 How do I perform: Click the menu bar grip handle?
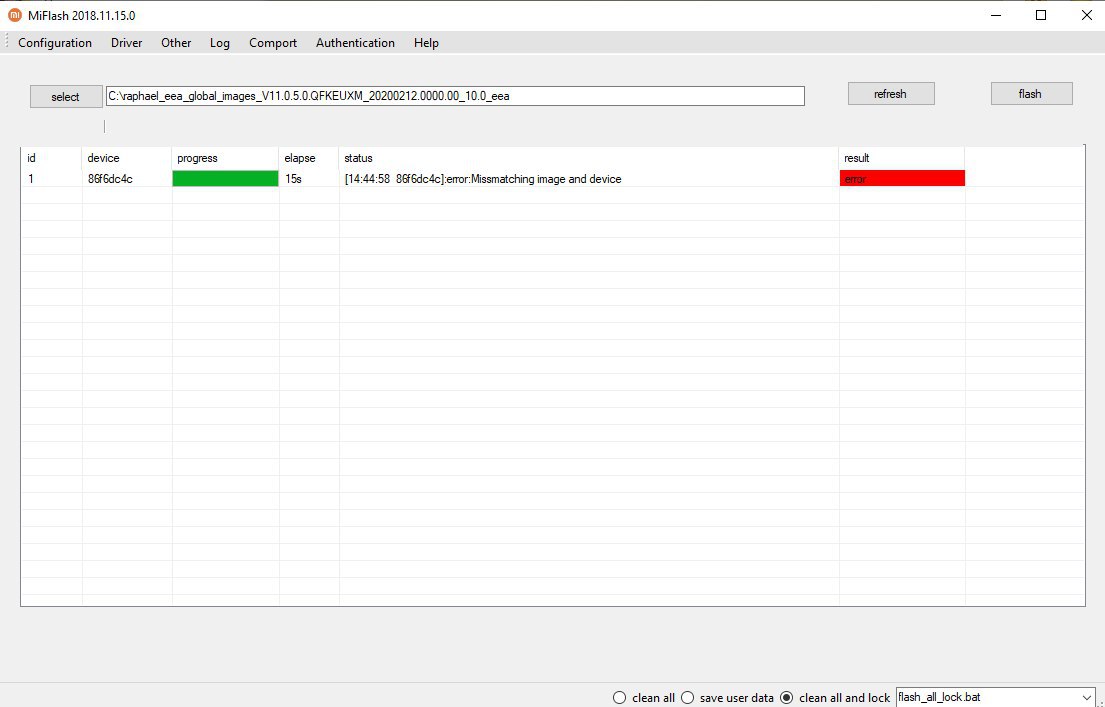(x=7, y=42)
